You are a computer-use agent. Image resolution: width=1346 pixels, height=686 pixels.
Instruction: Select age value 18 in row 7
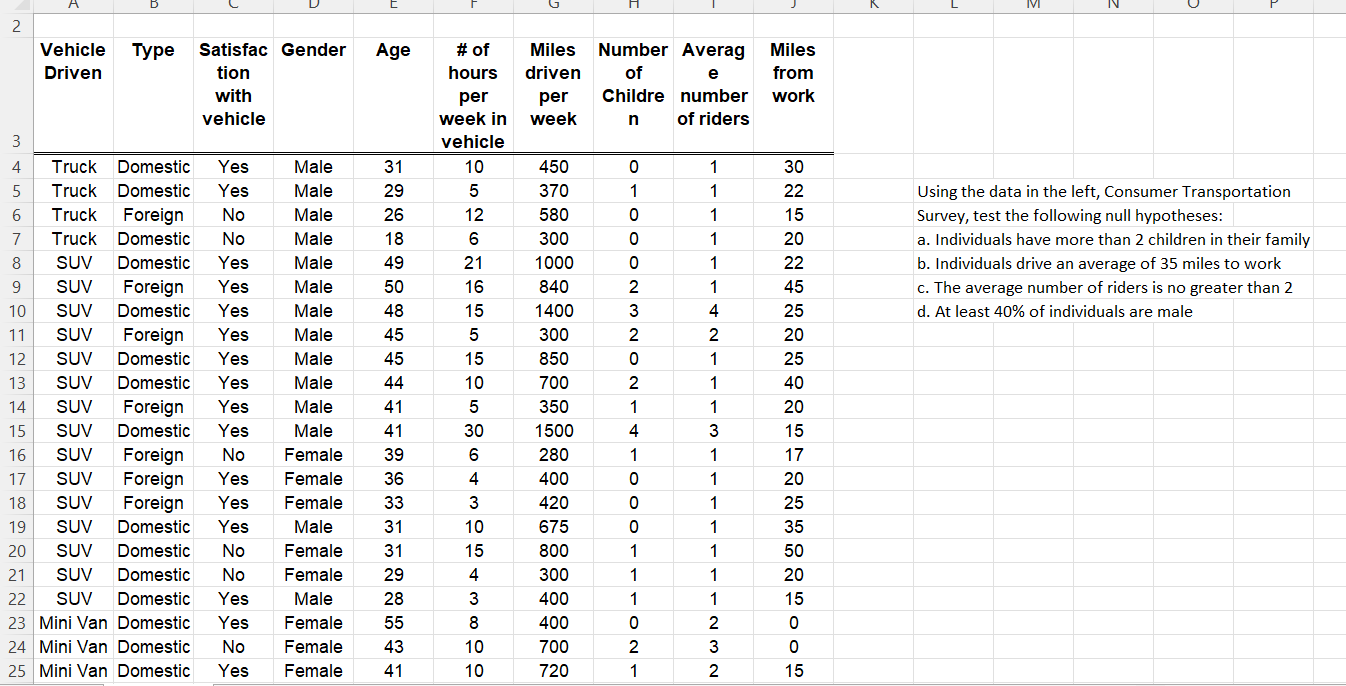coord(393,239)
